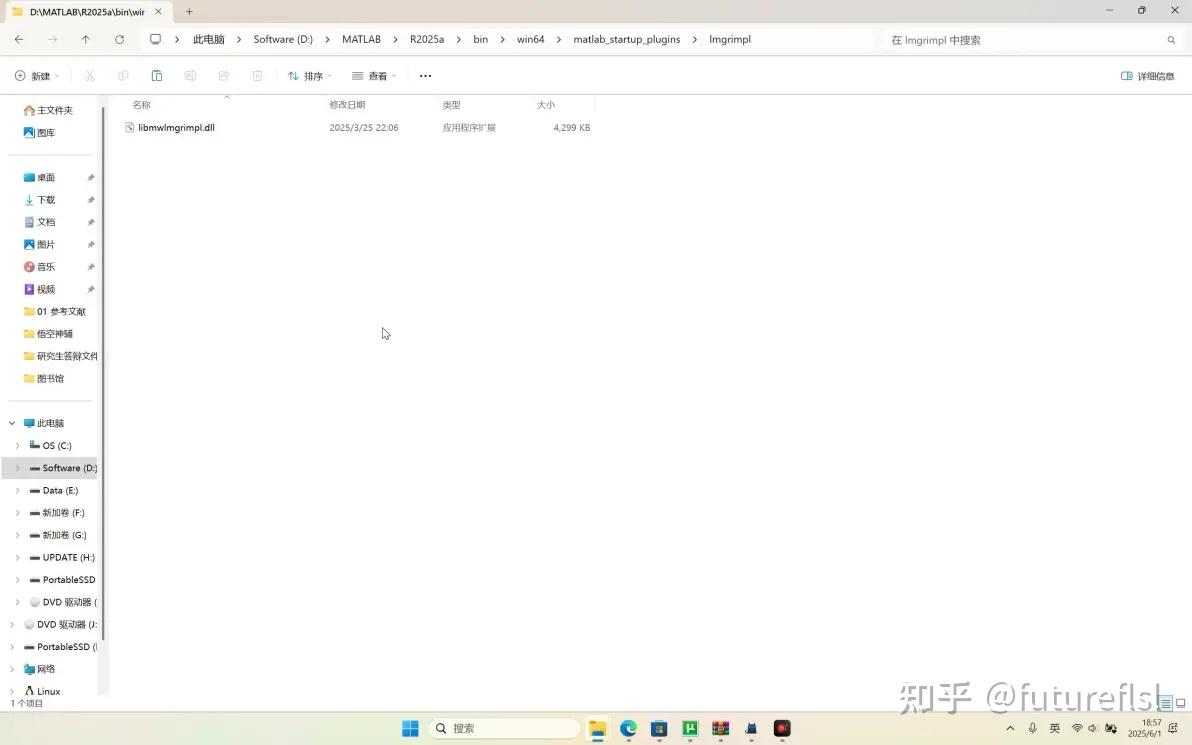
Task: Click the Copy toolbar icon
Action: click(x=122, y=75)
